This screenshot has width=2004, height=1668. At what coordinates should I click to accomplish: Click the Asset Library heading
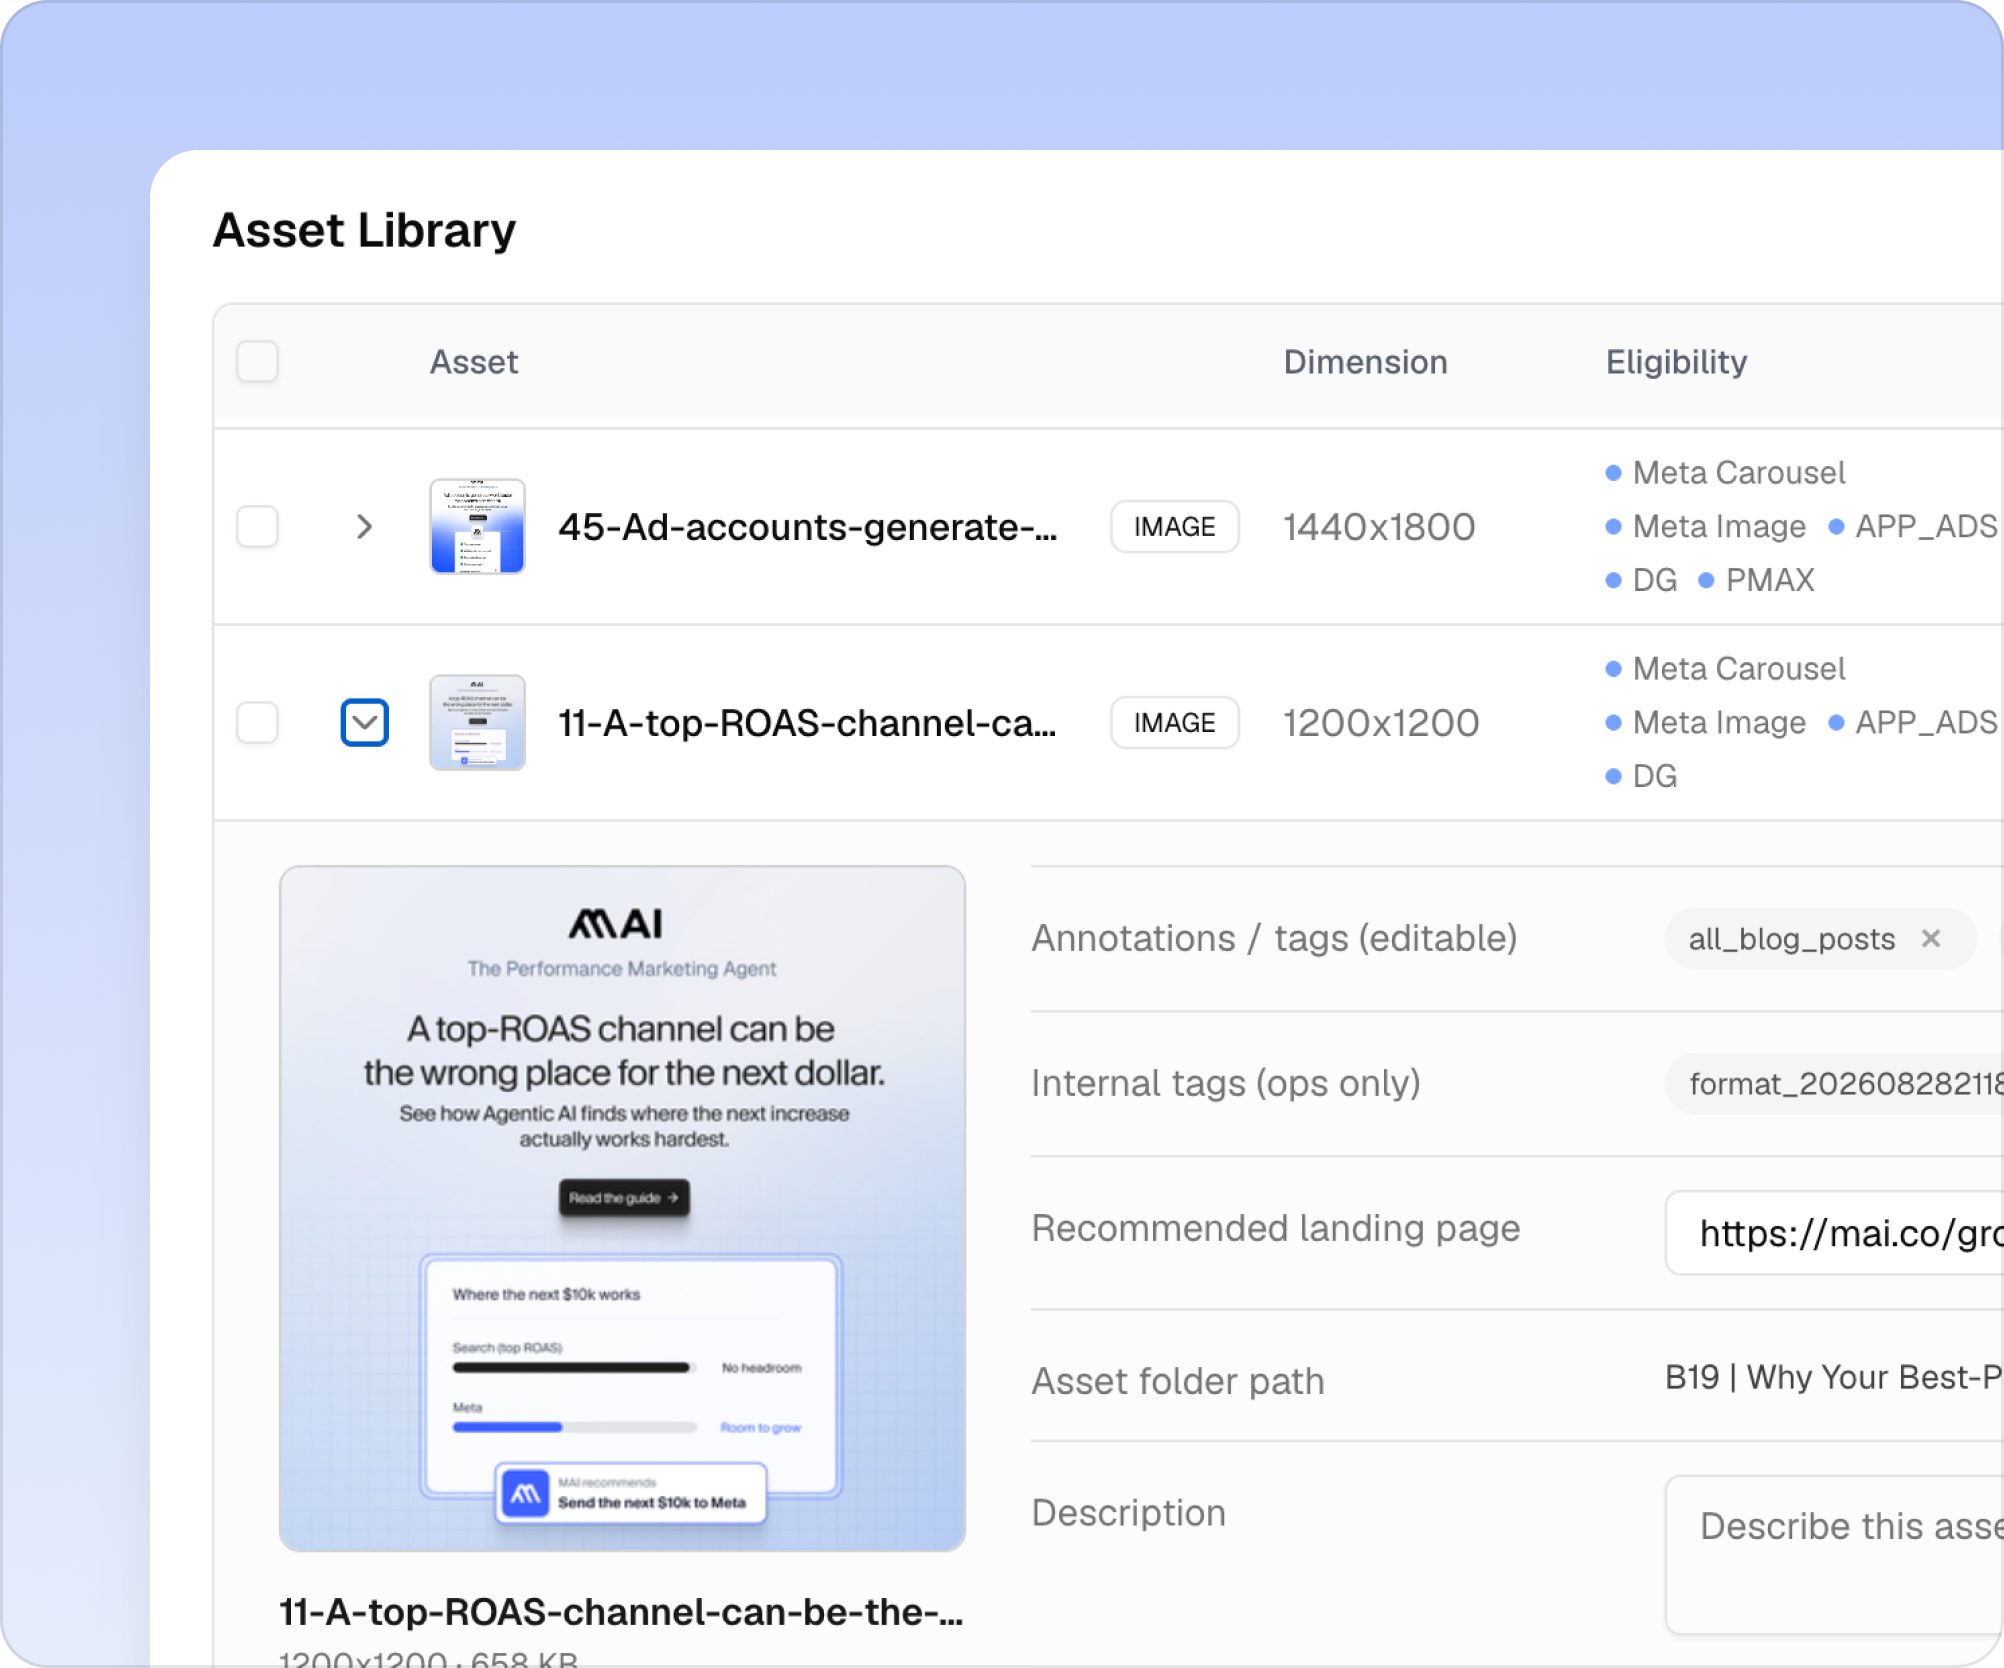pos(365,230)
